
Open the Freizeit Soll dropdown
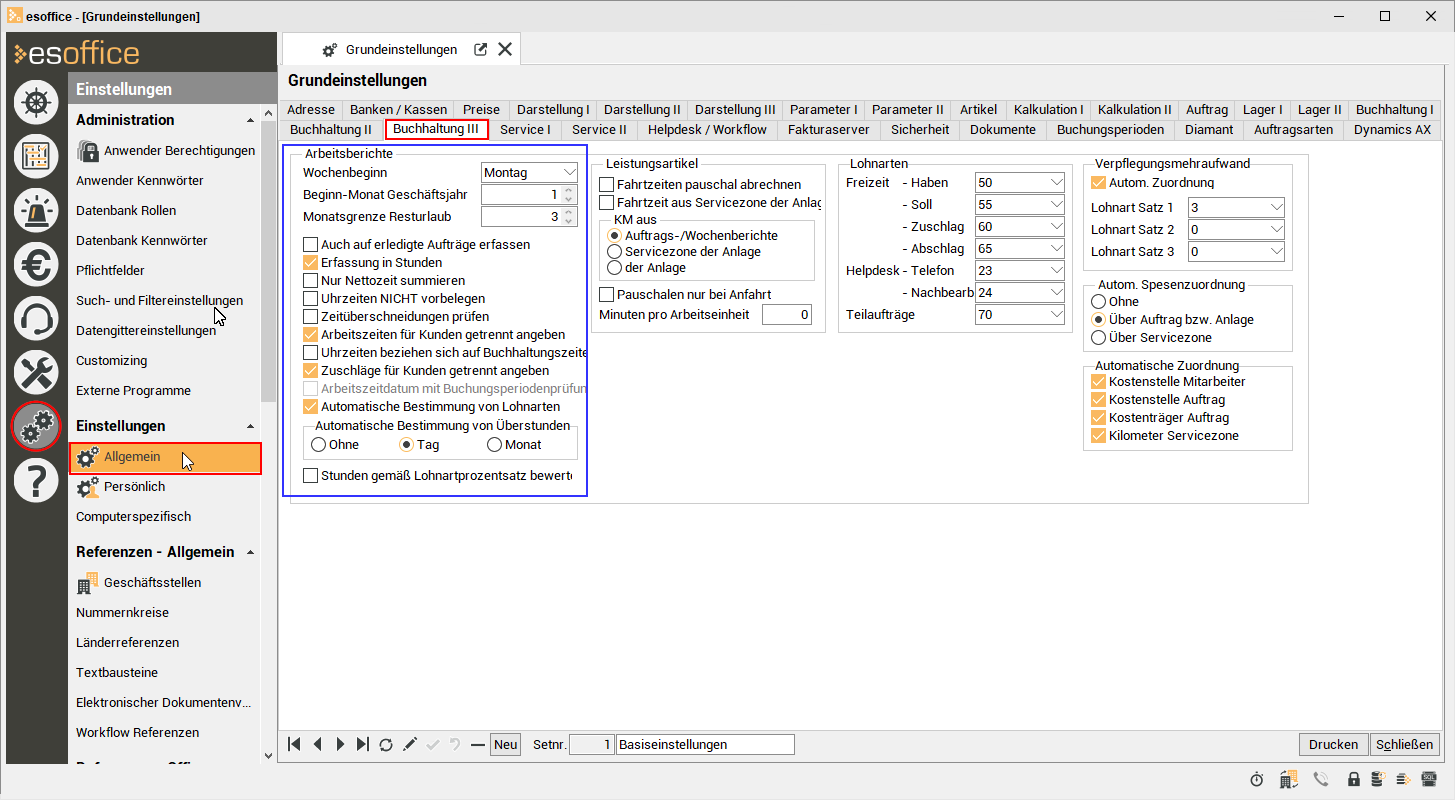(x=1057, y=205)
